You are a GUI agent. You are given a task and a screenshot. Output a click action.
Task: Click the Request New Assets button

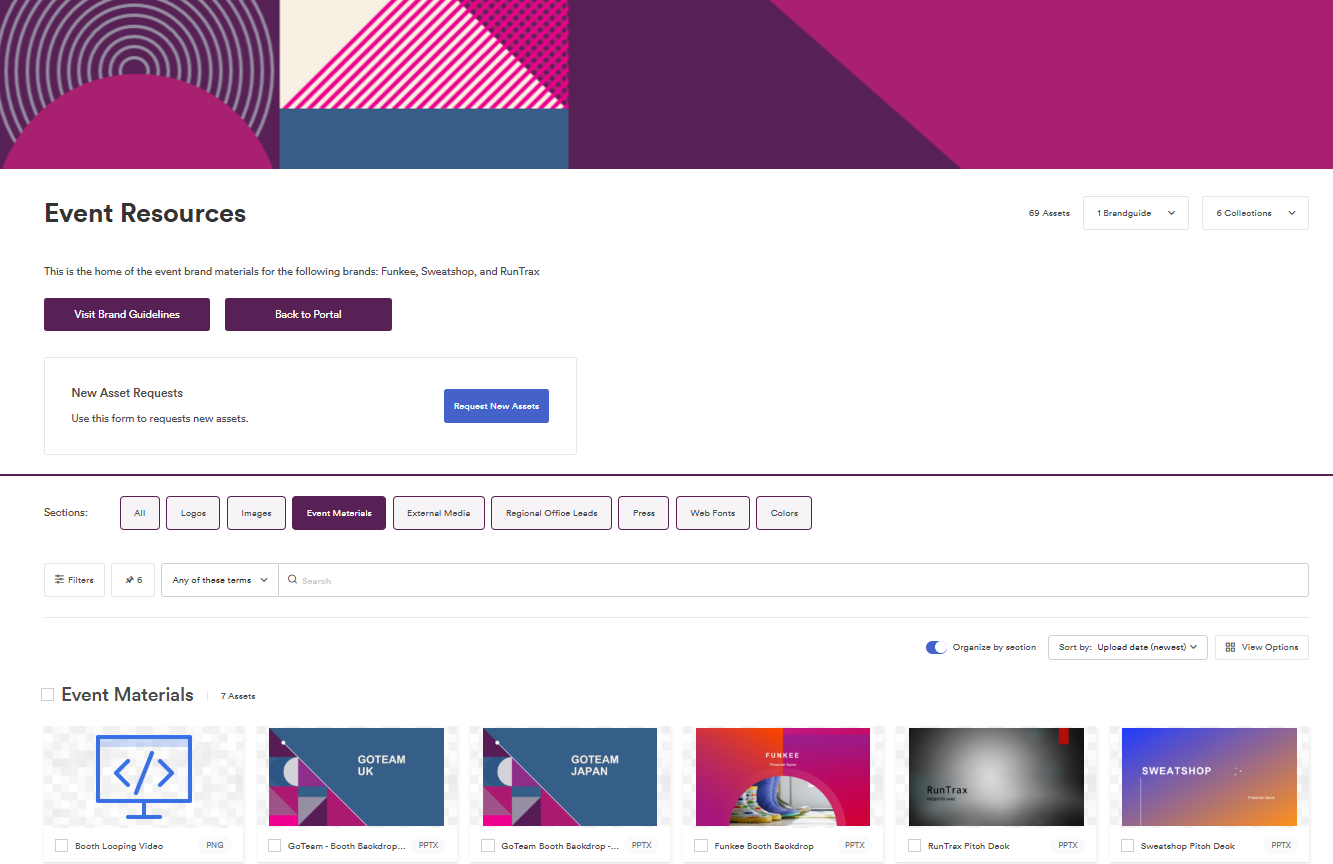[x=496, y=406]
